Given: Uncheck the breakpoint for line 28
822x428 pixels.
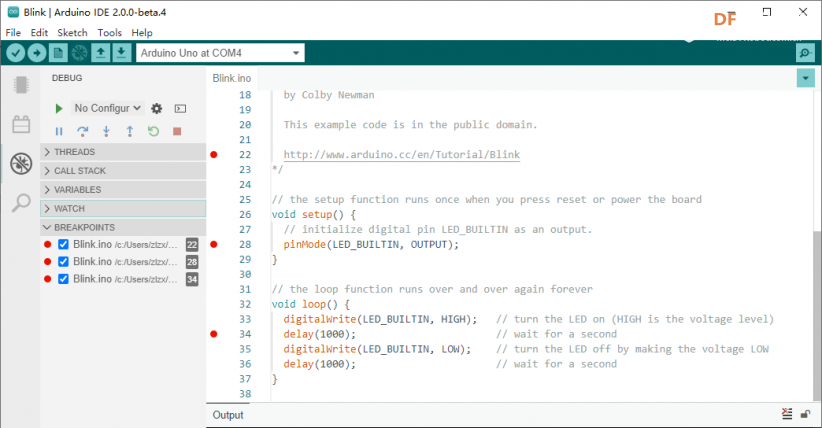Looking at the screenshot, I should point(63,262).
